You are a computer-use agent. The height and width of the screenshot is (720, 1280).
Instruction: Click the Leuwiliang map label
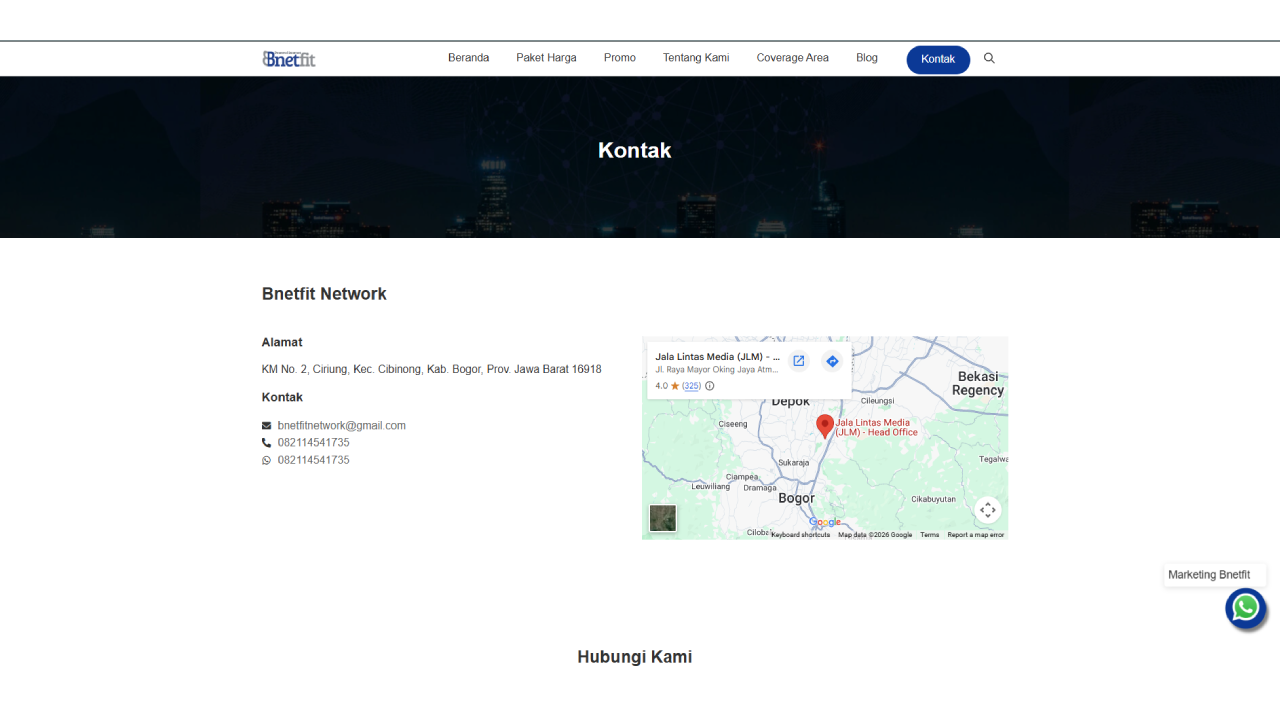(x=711, y=486)
